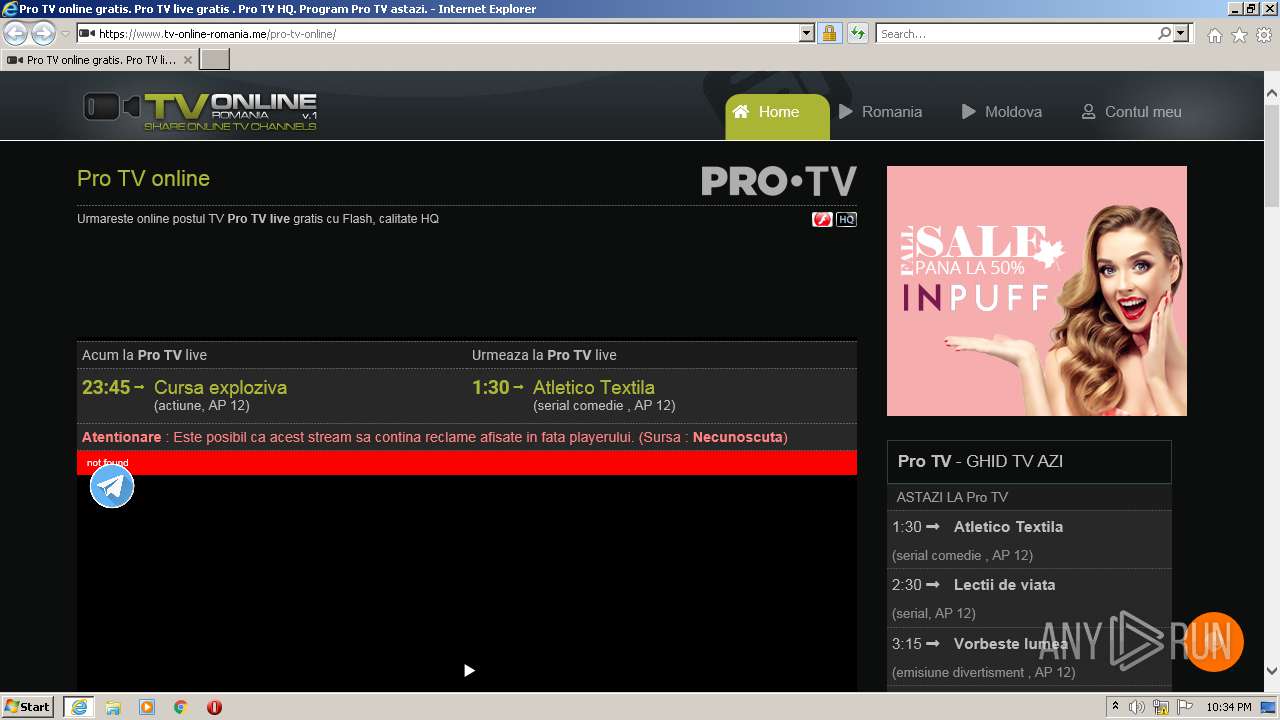1280x720 pixels.
Task: Click the page scrollbar up arrow
Action: 1271,94
